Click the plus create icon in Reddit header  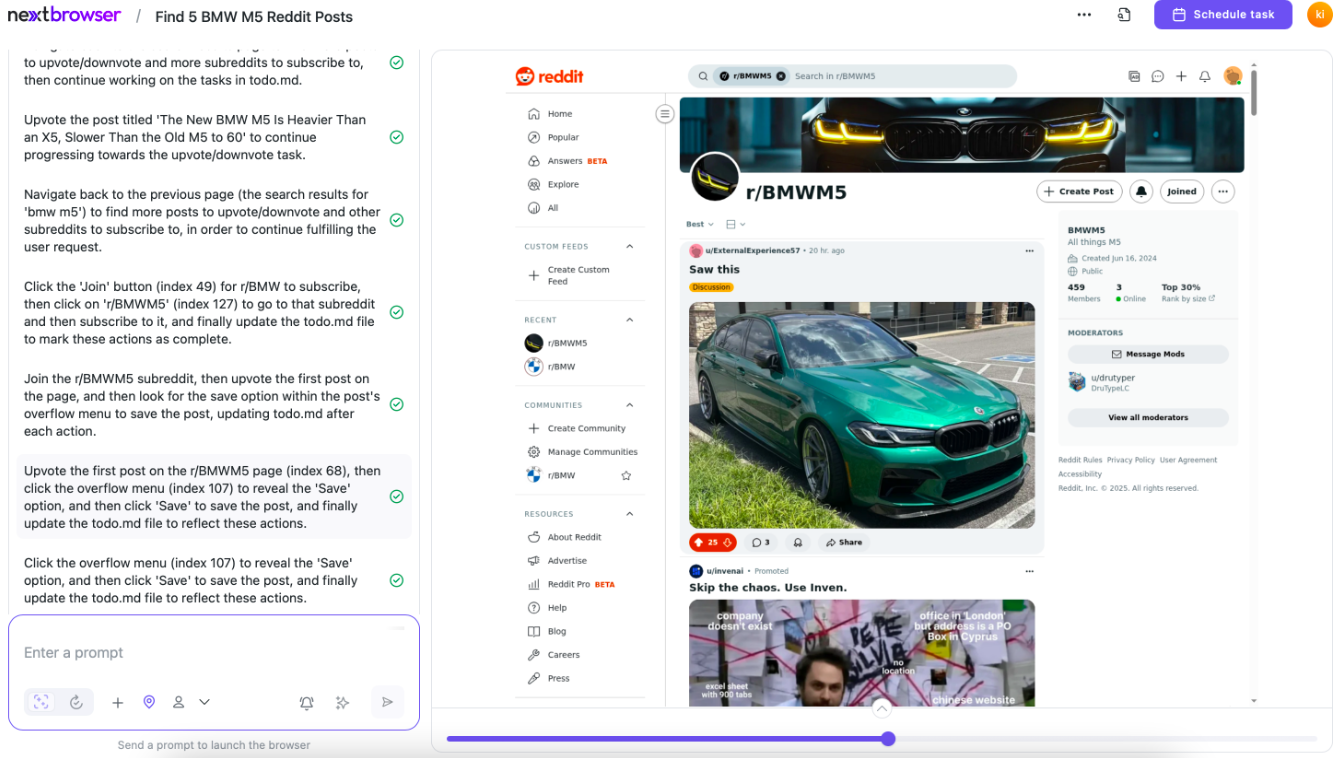pos(1181,76)
